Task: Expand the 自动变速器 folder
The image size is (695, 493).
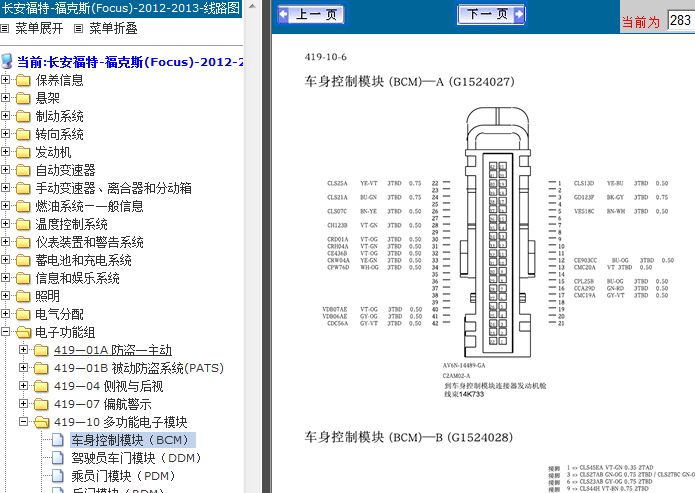Action: point(5,169)
